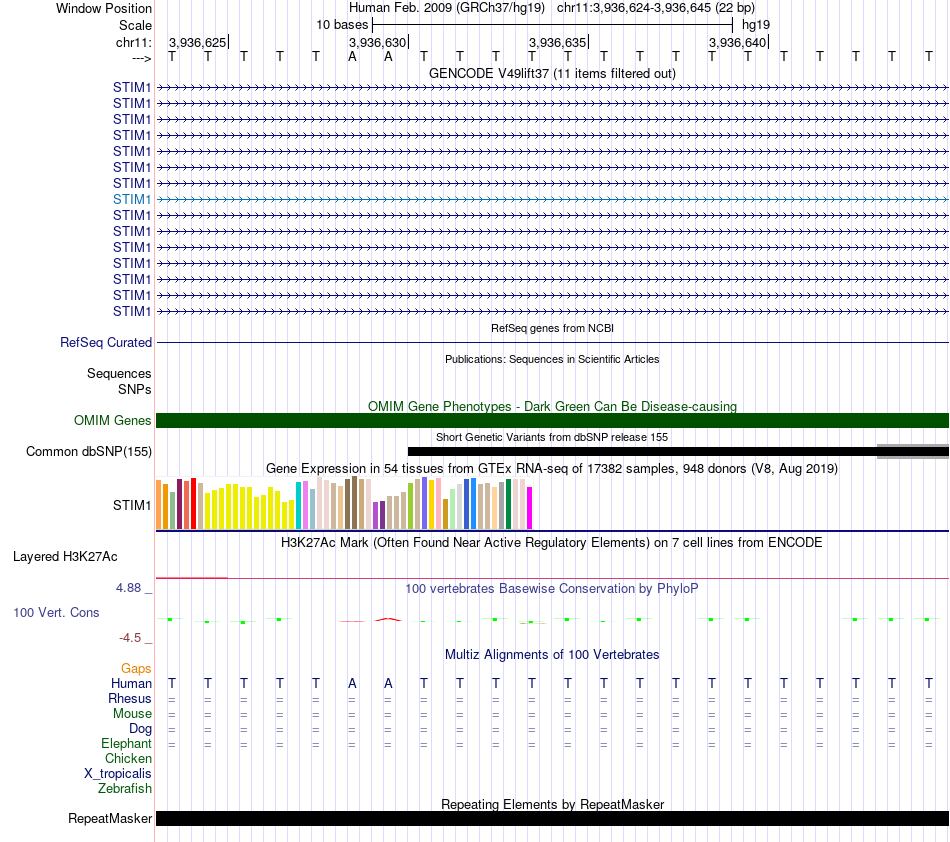Click the 3,936,630 ruler position
Screen dimensions: 950x842
click(x=377, y=42)
